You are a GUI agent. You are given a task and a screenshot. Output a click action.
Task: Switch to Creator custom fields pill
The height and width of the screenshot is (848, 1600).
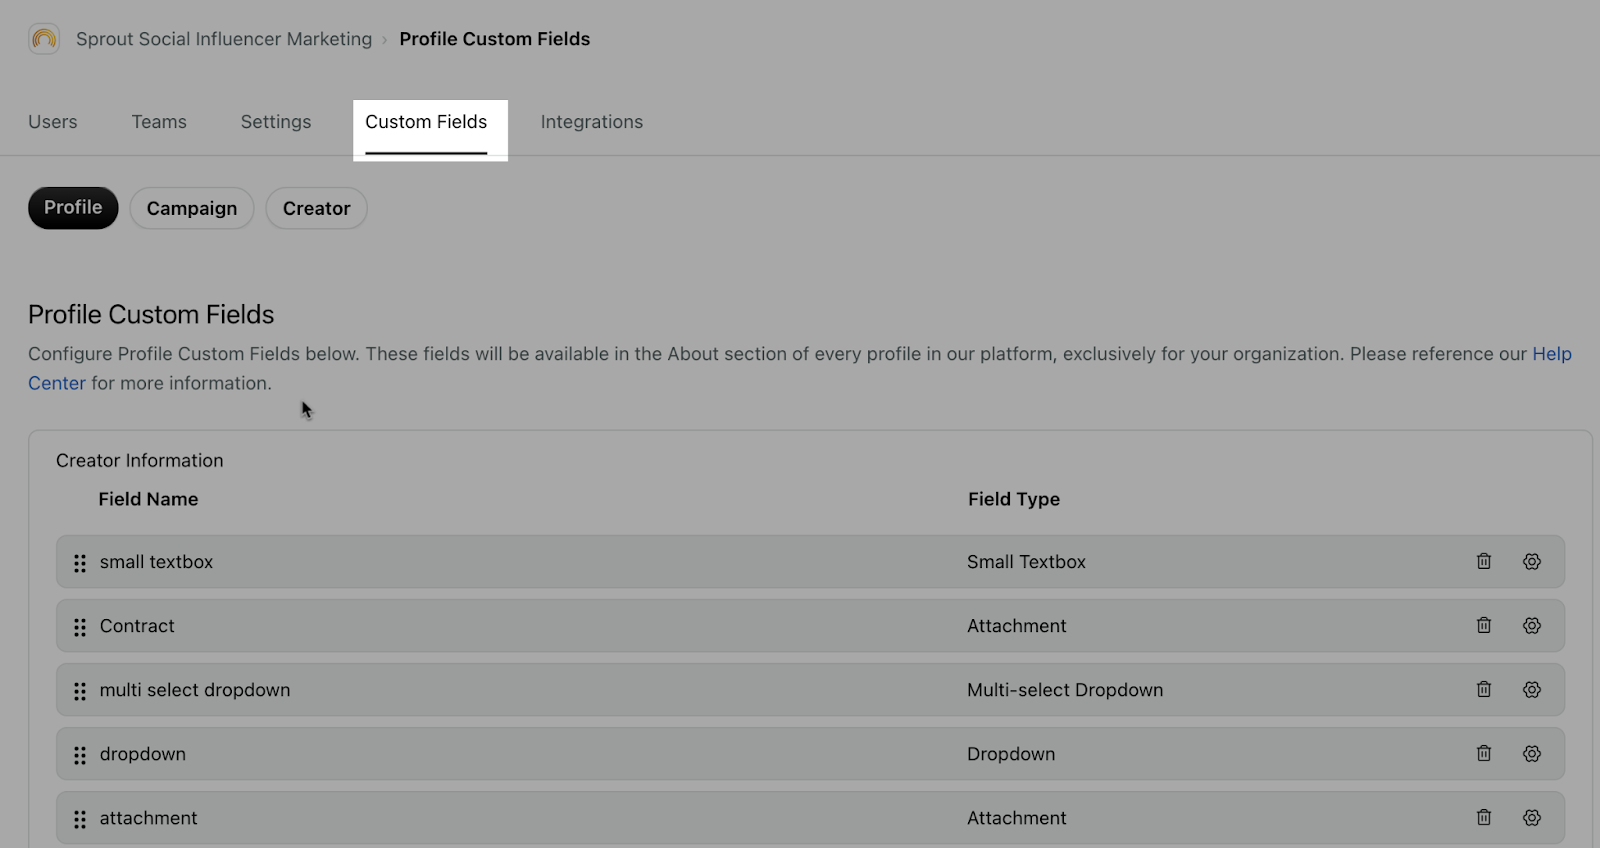pos(316,208)
